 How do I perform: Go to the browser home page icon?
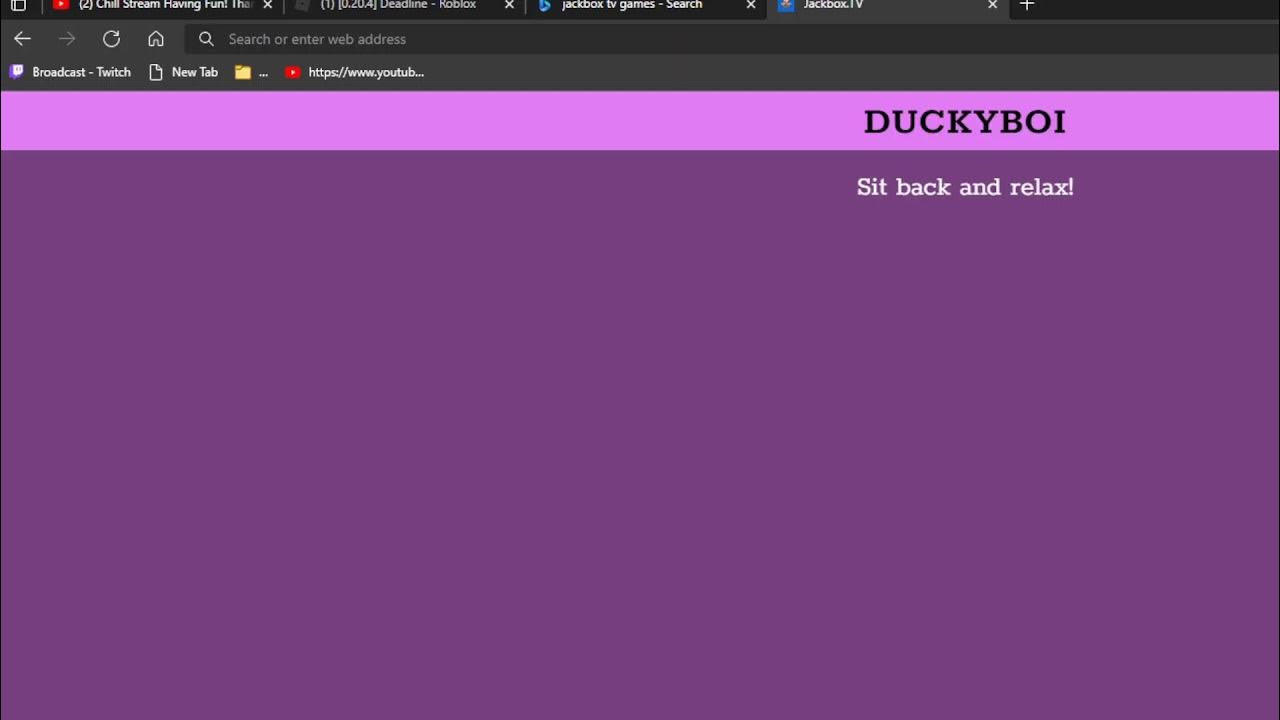click(156, 39)
